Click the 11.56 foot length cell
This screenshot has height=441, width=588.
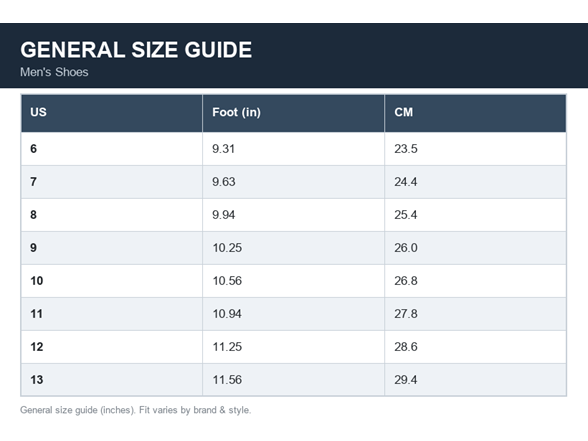[x=293, y=380]
